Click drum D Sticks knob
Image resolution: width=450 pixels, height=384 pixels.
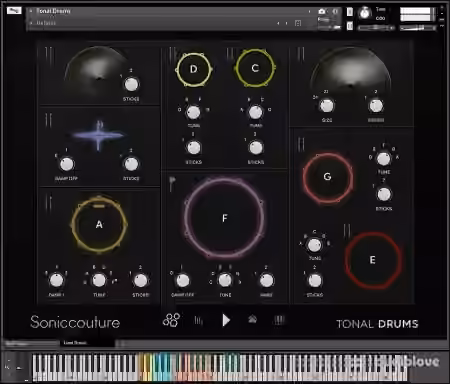(193, 148)
